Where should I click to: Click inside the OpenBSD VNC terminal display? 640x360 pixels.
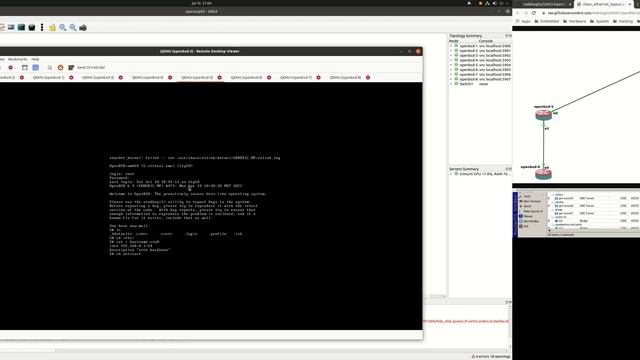[x=211, y=206]
